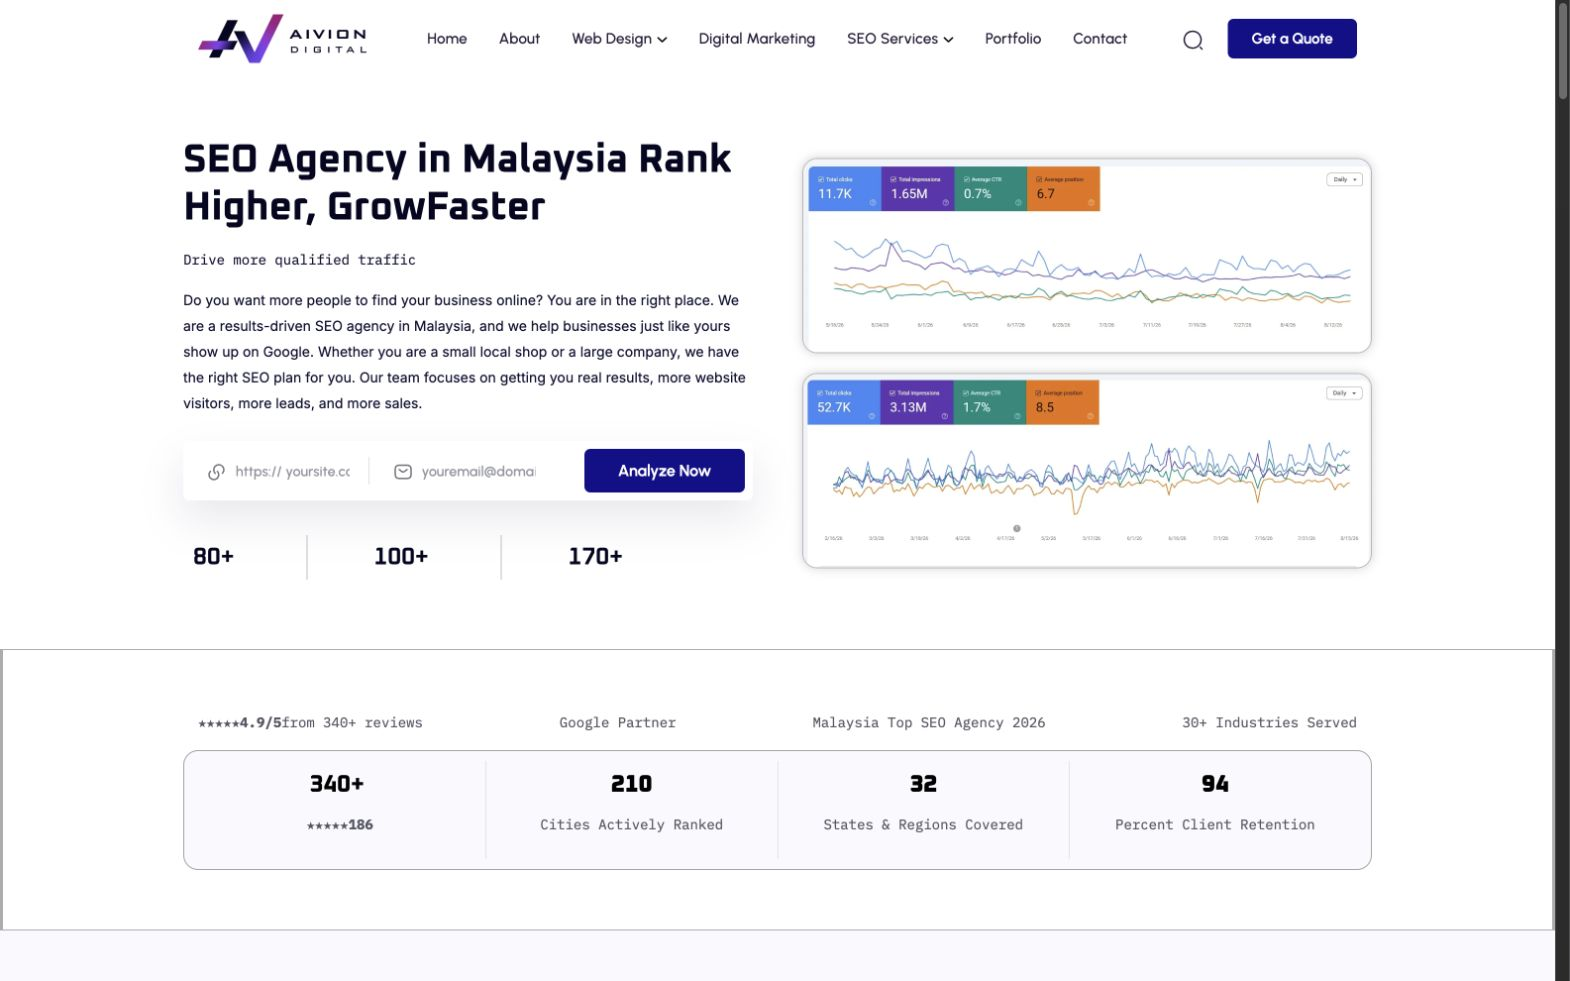Expand the Web Design dropdown menu
The image size is (1570, 981).
pos(619,39)
